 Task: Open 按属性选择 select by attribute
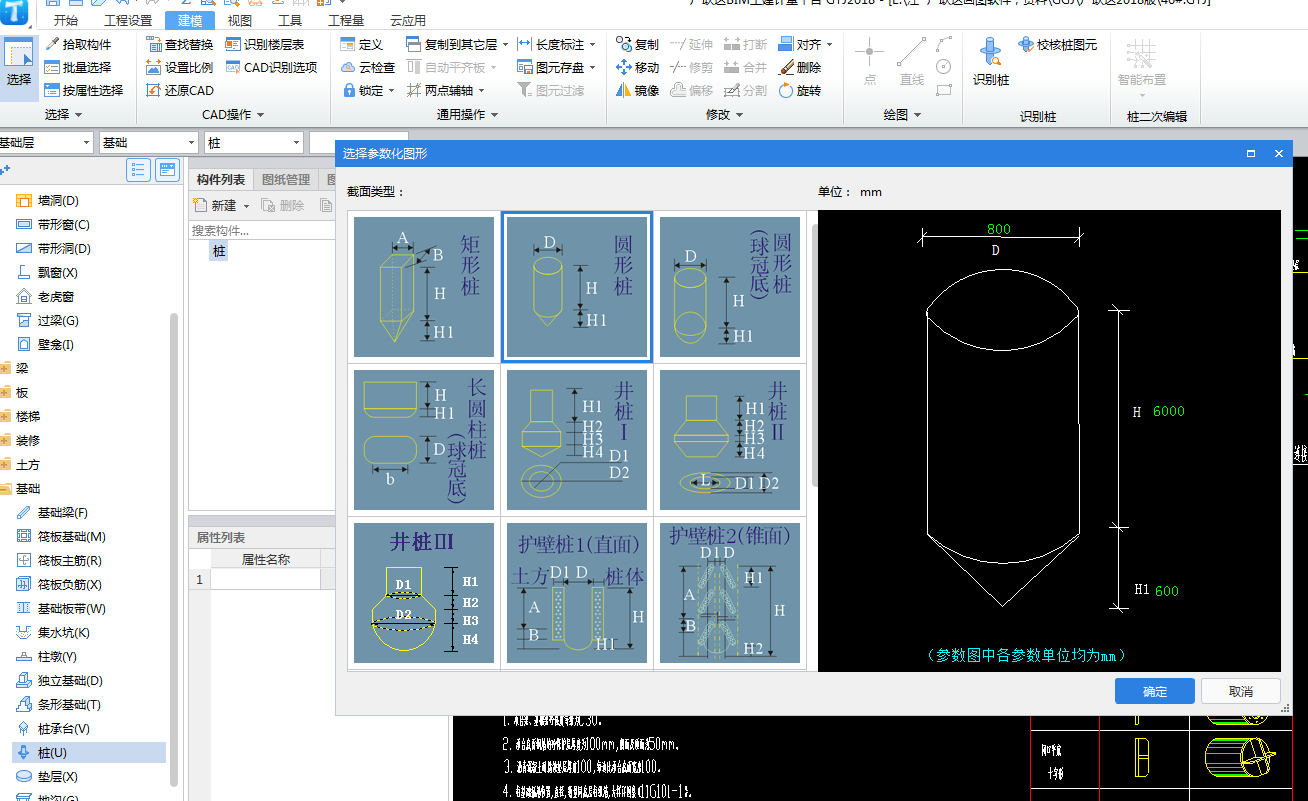point(83,90)
